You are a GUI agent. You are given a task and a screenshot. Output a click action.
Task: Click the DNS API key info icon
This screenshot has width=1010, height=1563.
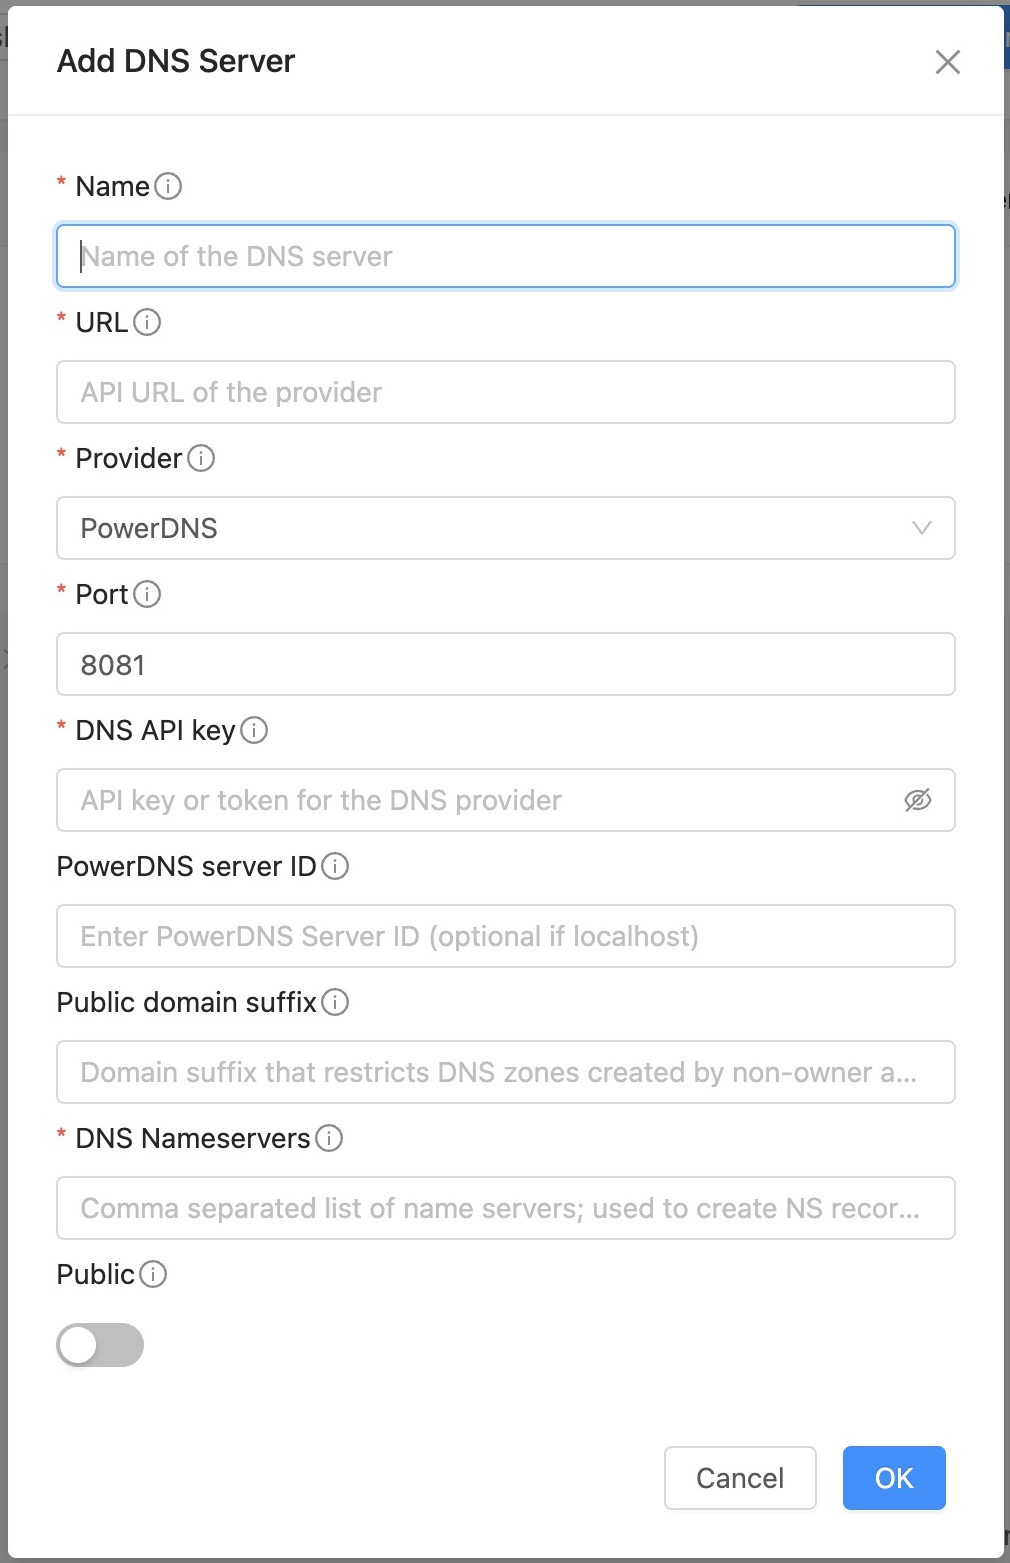coord(254,730)
